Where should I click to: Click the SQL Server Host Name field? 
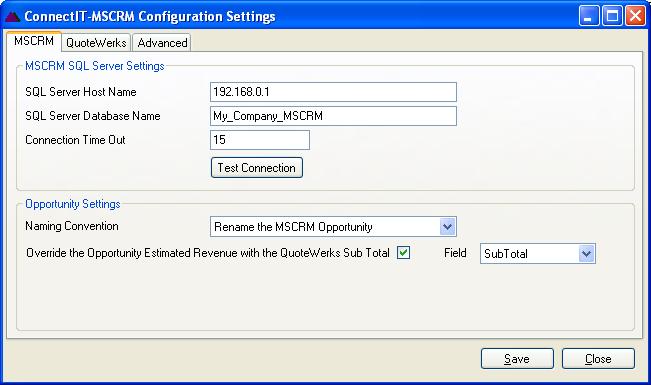pyautogui.click(x=333, y=92)
